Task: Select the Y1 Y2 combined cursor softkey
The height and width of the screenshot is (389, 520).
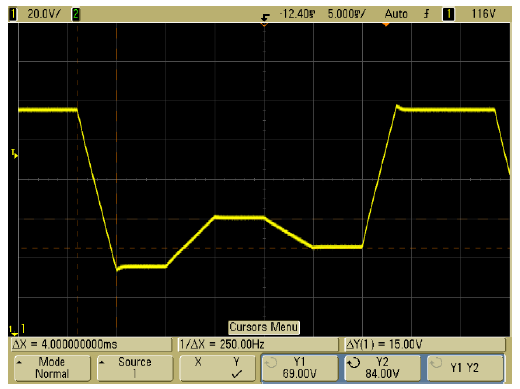Action: pyautogui.click(x=465, y=368)
